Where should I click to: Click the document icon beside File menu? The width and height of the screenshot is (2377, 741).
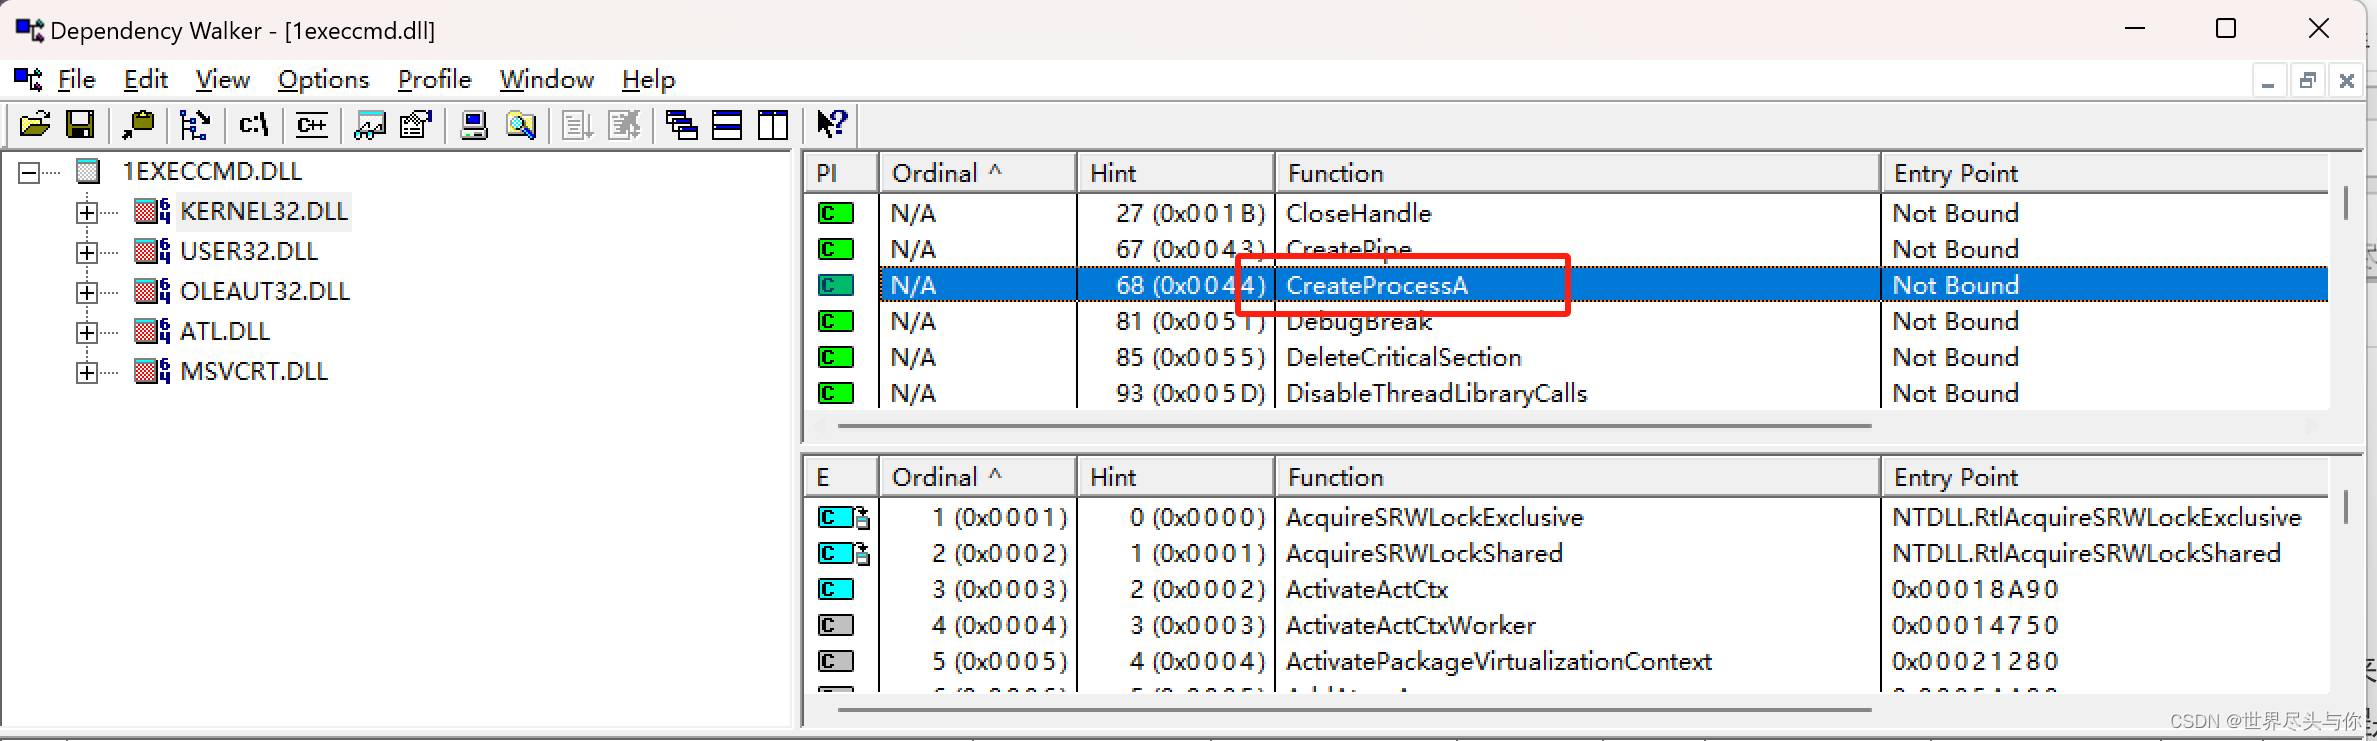click(28, 79)
